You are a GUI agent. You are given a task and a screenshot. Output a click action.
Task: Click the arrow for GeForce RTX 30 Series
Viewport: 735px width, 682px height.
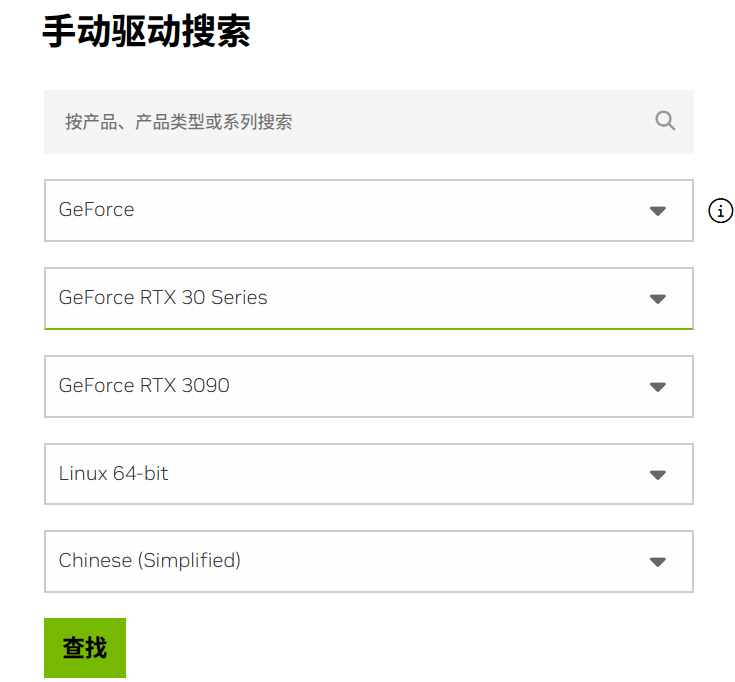(x=658, y=299)
